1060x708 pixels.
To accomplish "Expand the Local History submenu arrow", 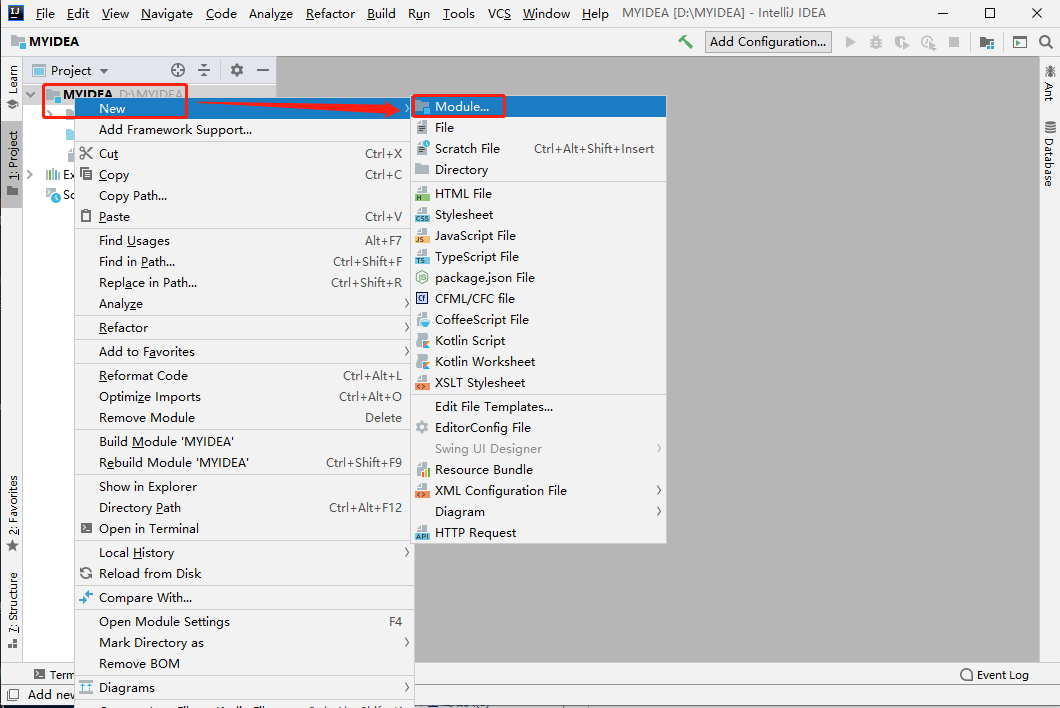I will (x=406, y=552).
